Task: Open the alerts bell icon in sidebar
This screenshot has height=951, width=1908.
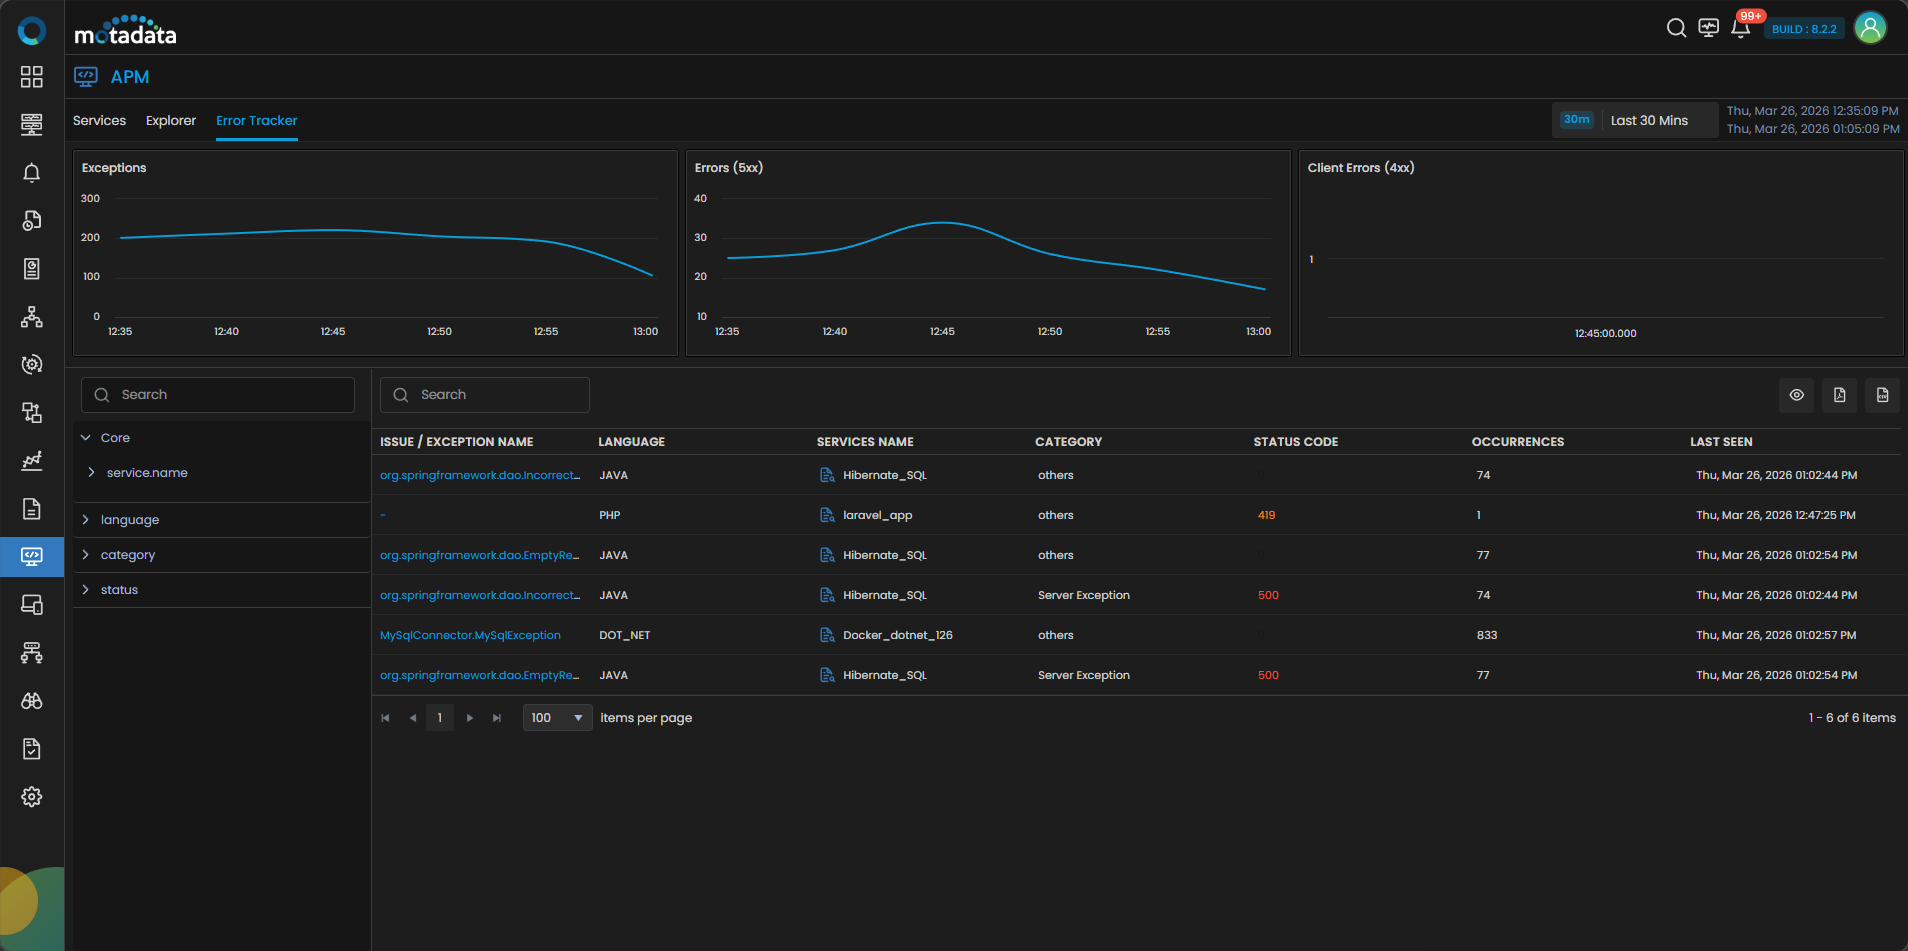Action: (x=32, y=173)
